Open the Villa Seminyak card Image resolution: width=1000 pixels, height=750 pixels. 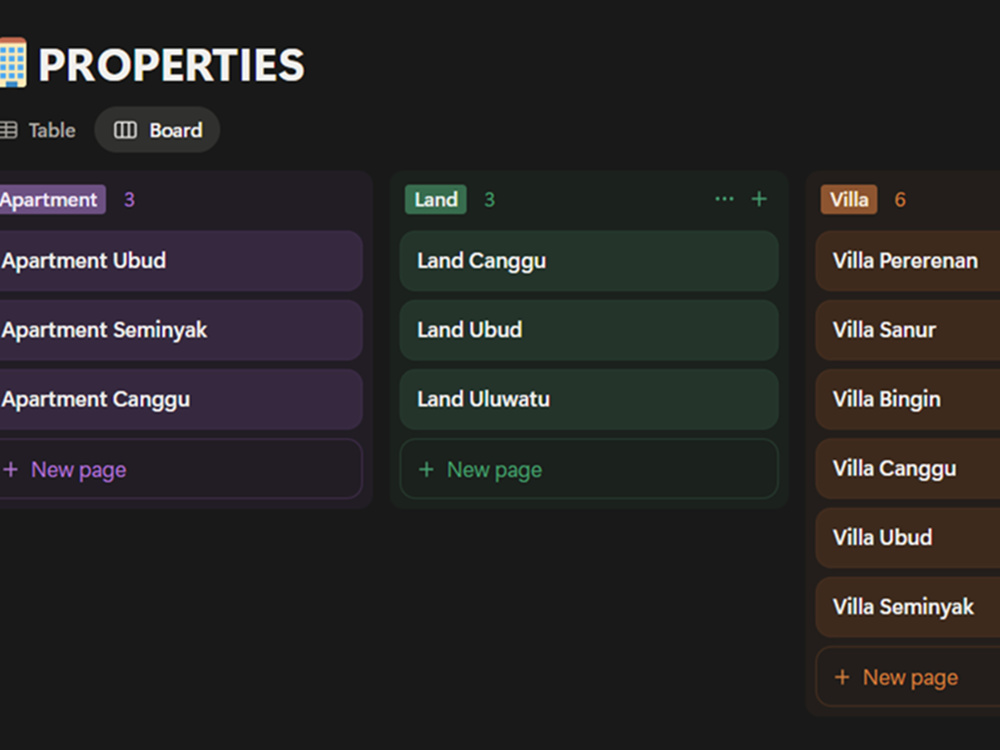[x=908, y=607]
